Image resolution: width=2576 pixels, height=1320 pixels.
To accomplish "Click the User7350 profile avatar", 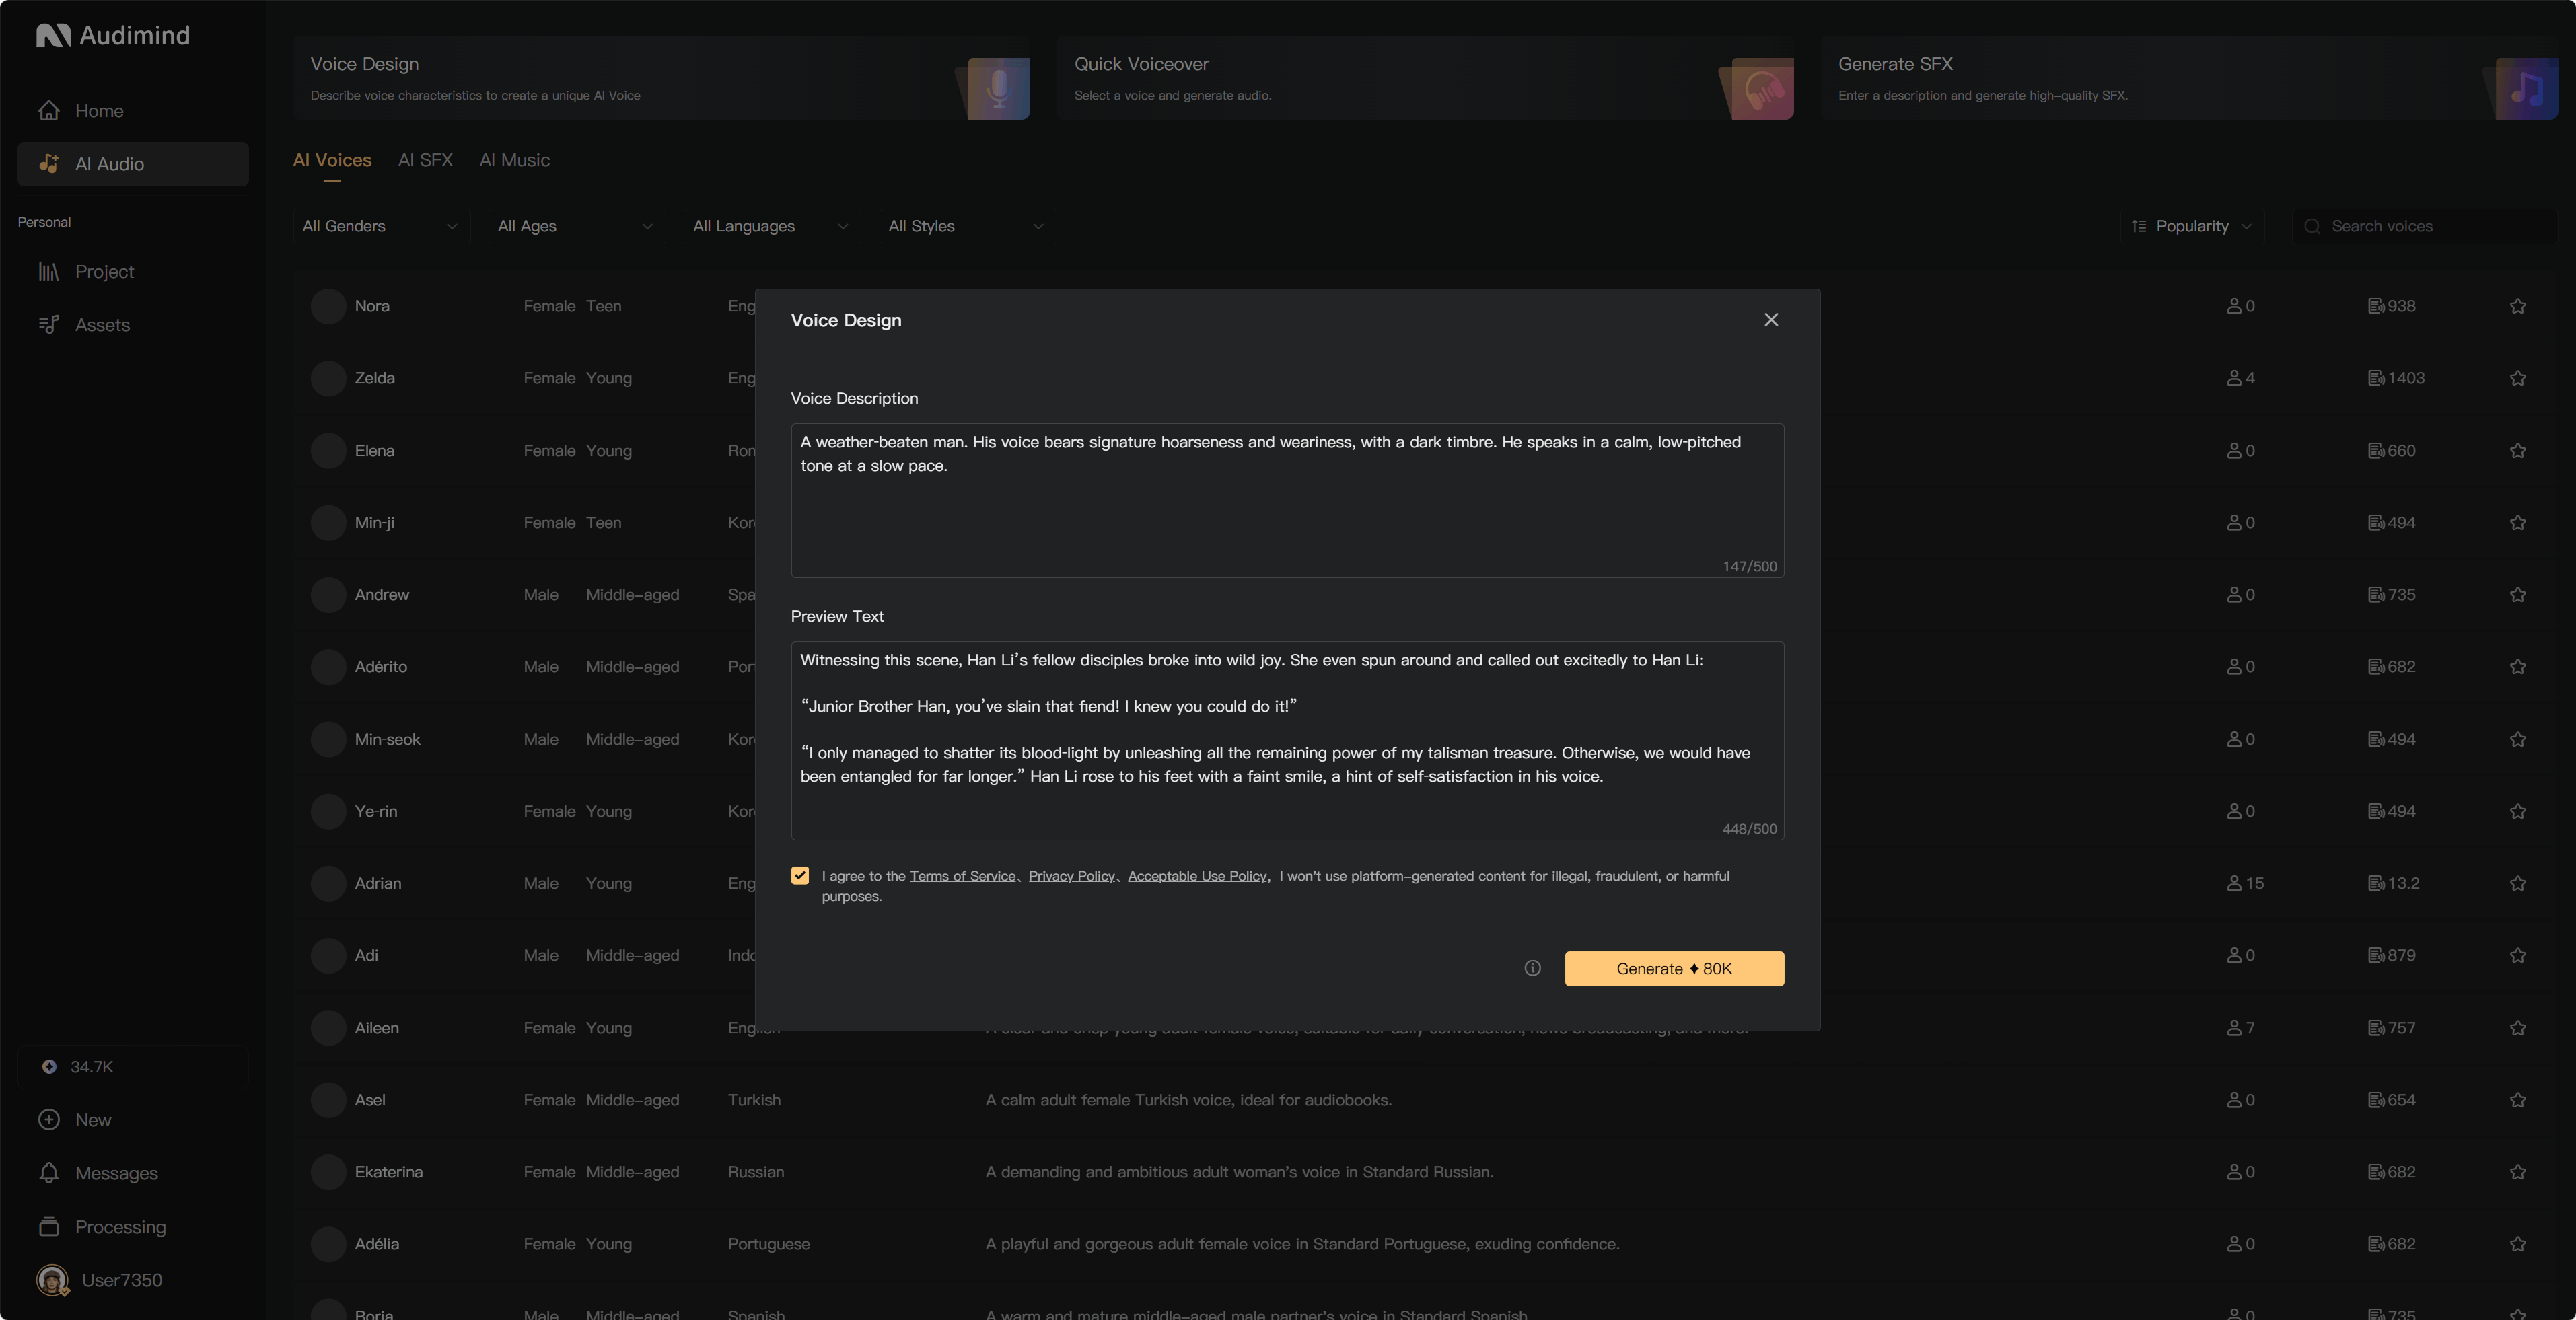I will (x=52, y=1280).
